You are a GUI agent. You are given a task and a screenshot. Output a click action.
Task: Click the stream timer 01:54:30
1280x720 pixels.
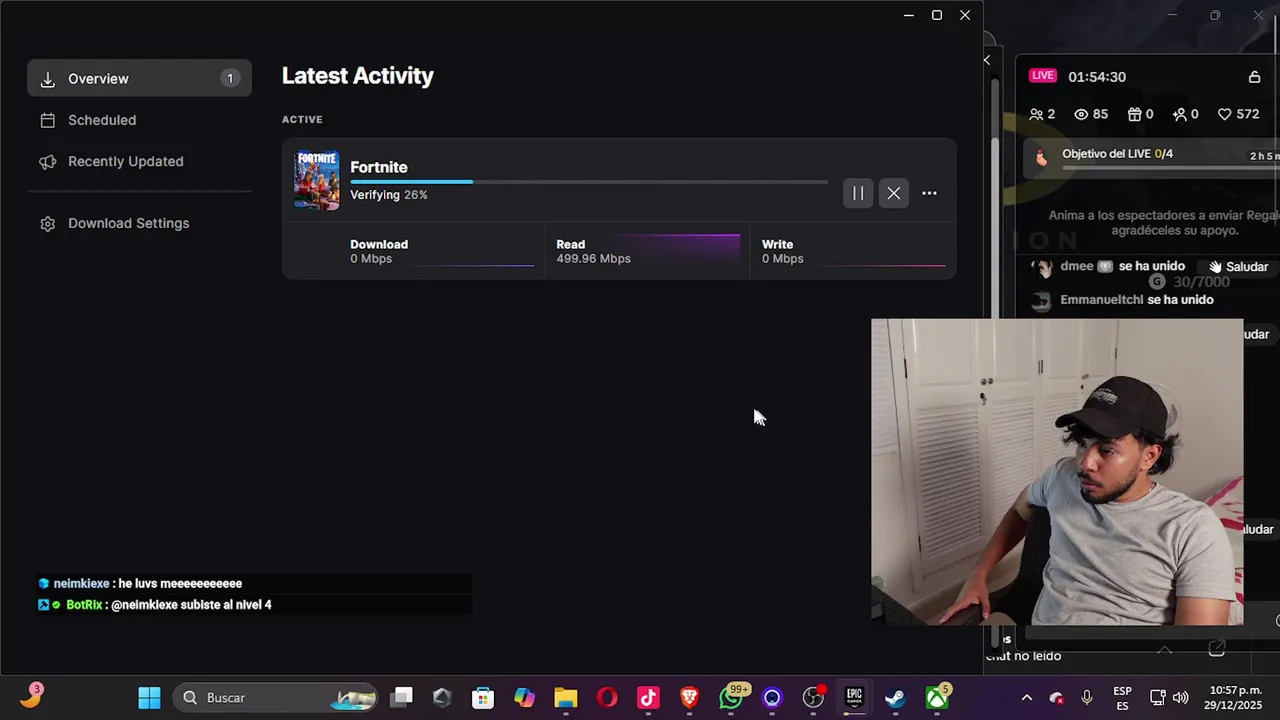point(1097,77)
